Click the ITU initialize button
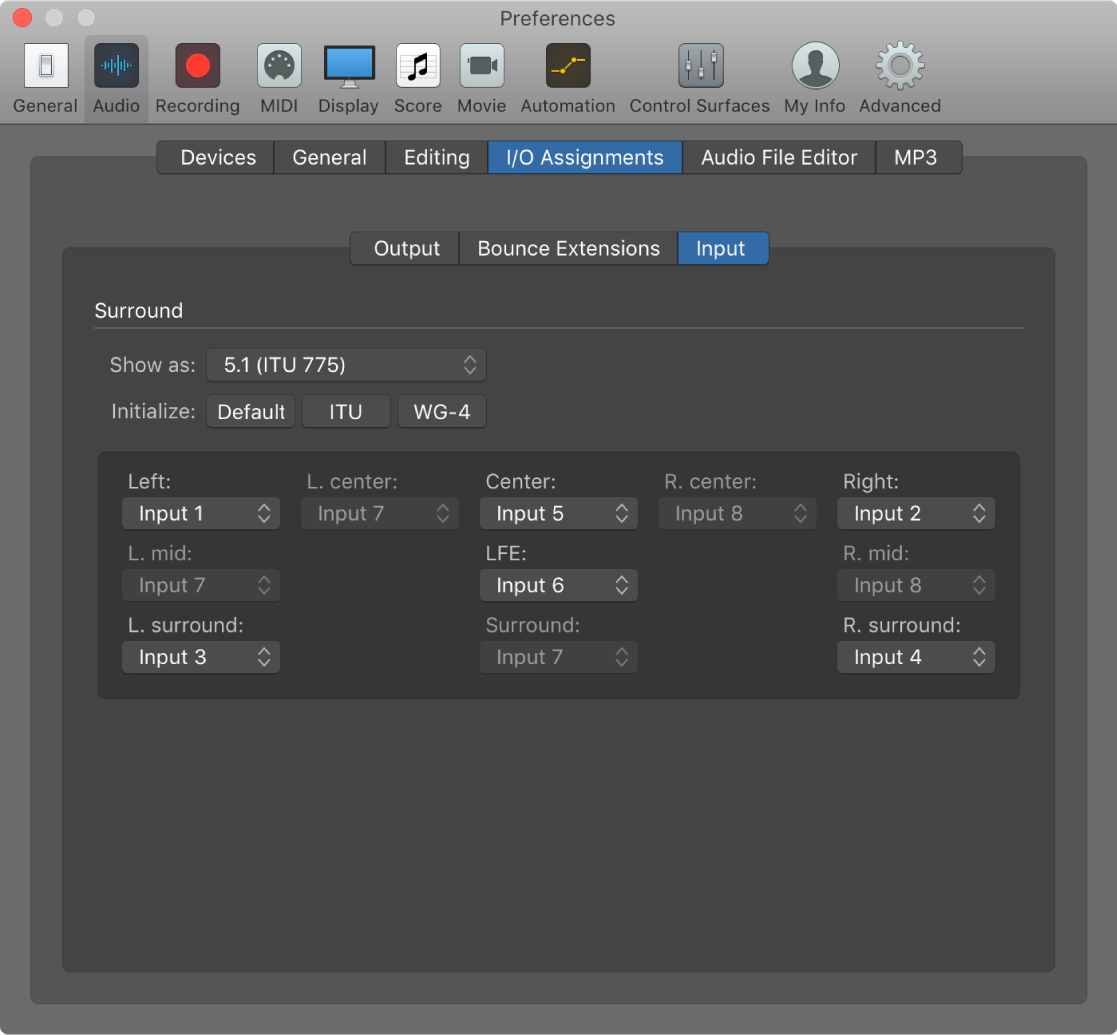Viewport: 1117px width, 1035px height. click(x=346, y=411)
